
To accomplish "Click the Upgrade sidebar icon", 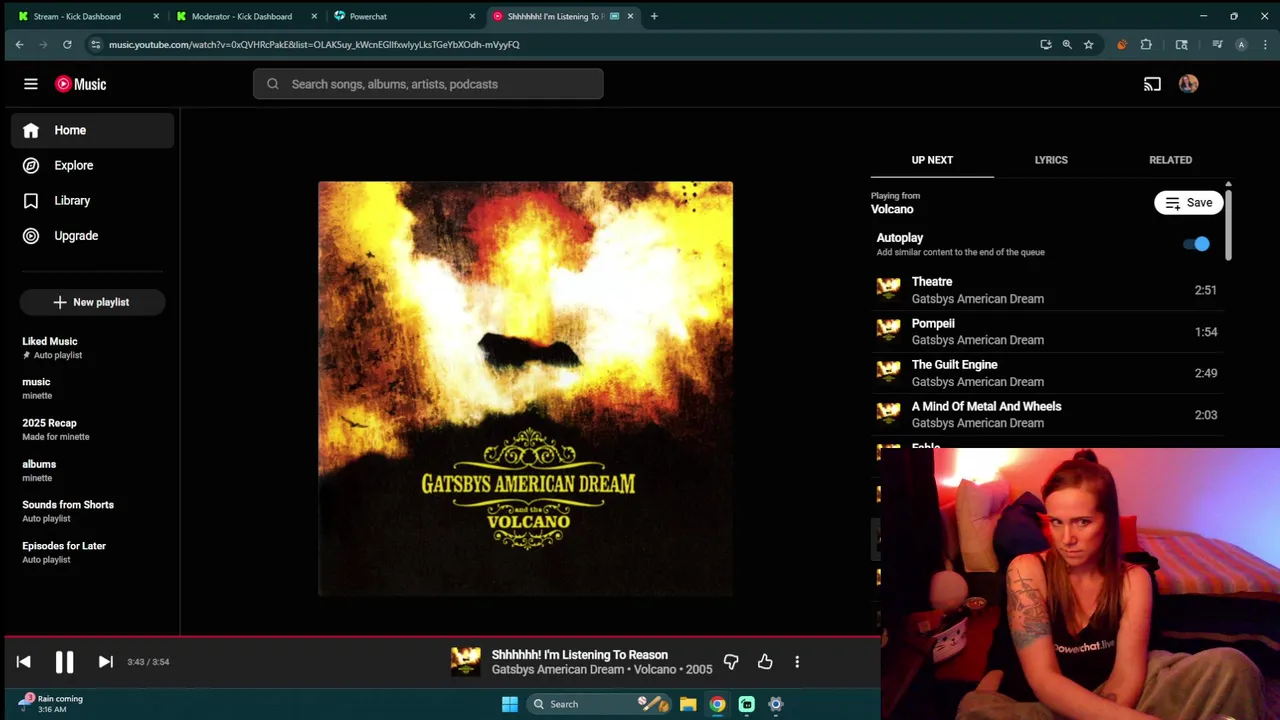I will 31,236.
